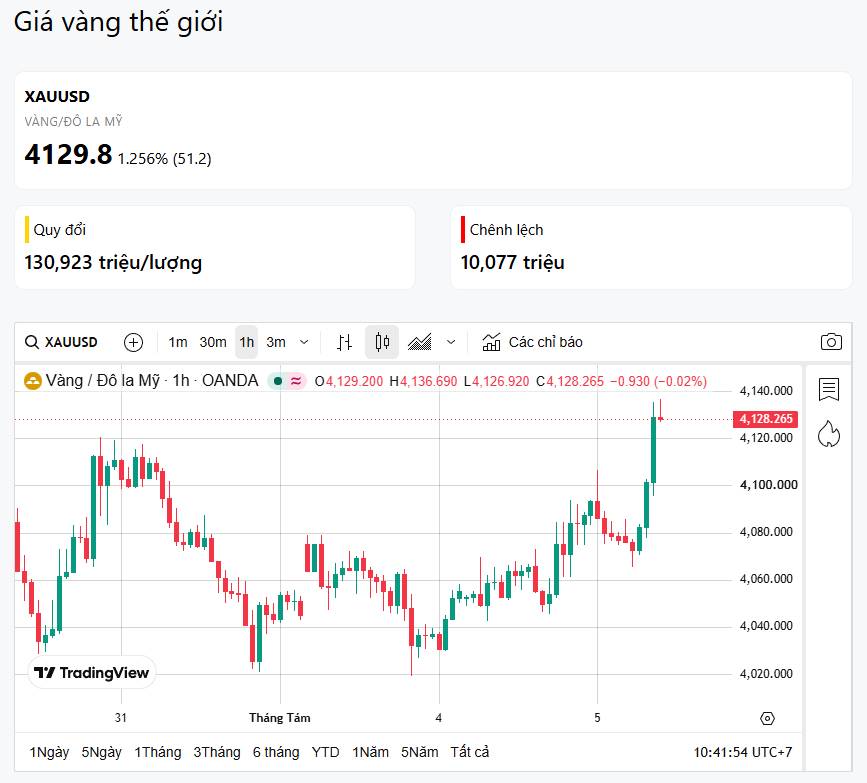Select the 1Tháng date range
The height and width of the screenshot is (783, 867).
[x=158, y=752]
